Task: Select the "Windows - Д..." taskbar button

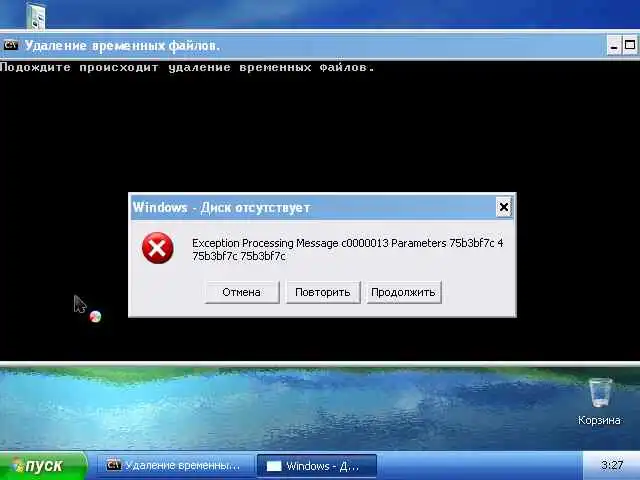Action: [x=317, y=466]
